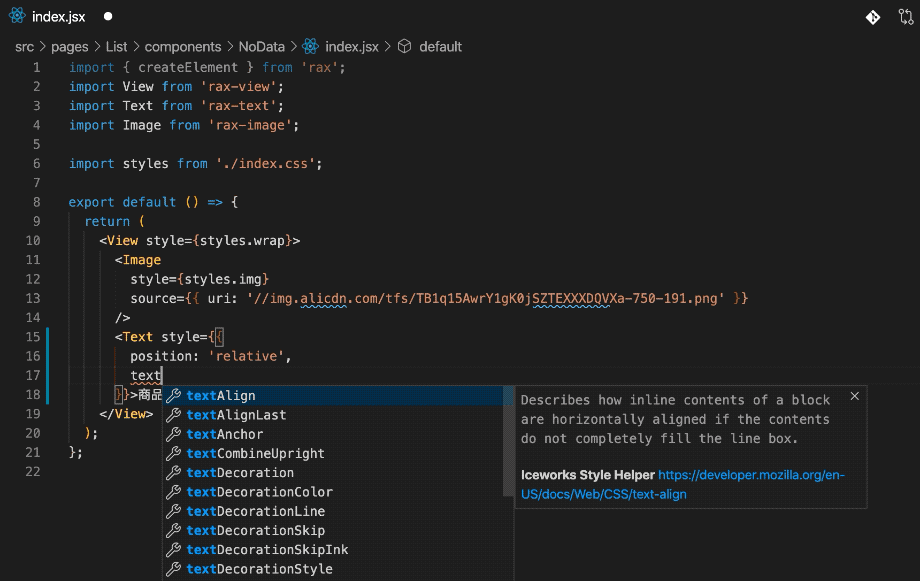Image resolution: width=920 pixels, height=581 pixels.
Task: Select the textCombineUpright suggestion
Action: click(x=333, y=454)
